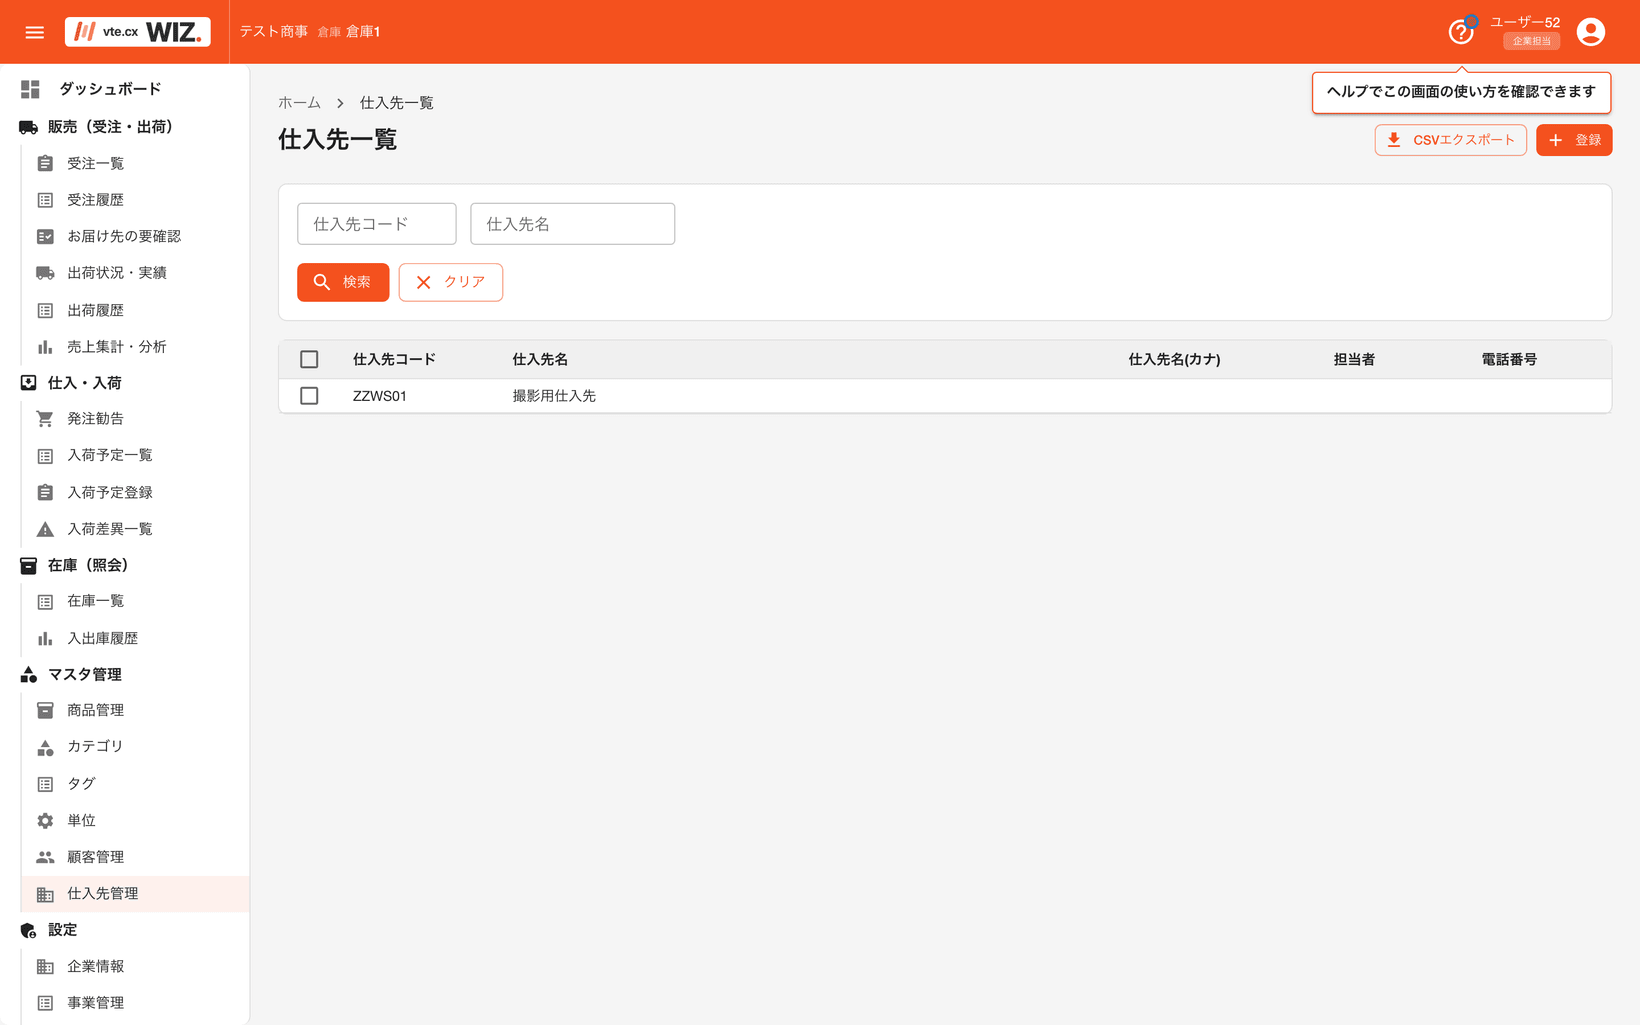1640x1025 pixels.
Task: Click the 仕入先コード column header
Action: (x=394, y=359)
